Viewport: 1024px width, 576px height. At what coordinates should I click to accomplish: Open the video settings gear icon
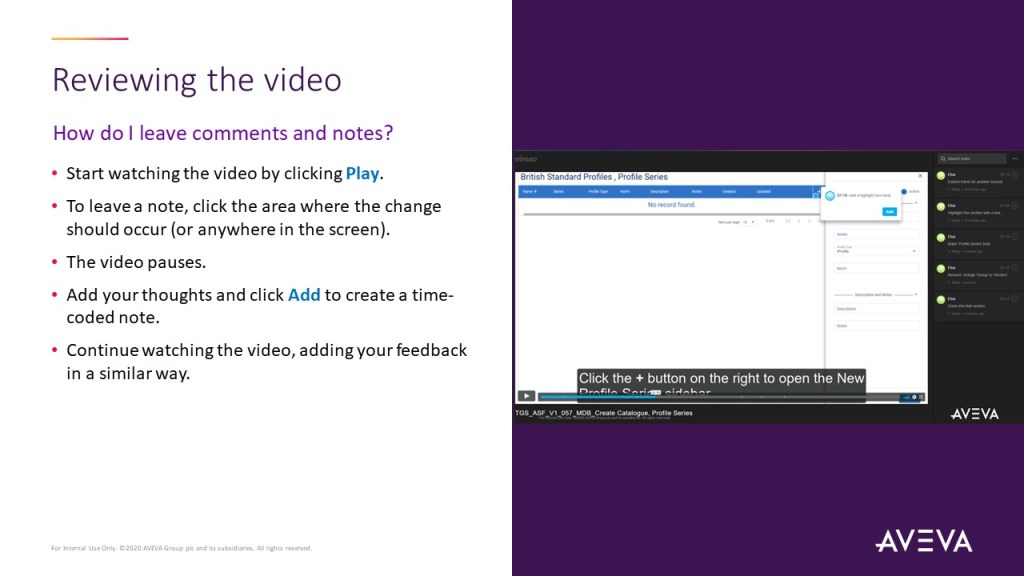(914, 397)
